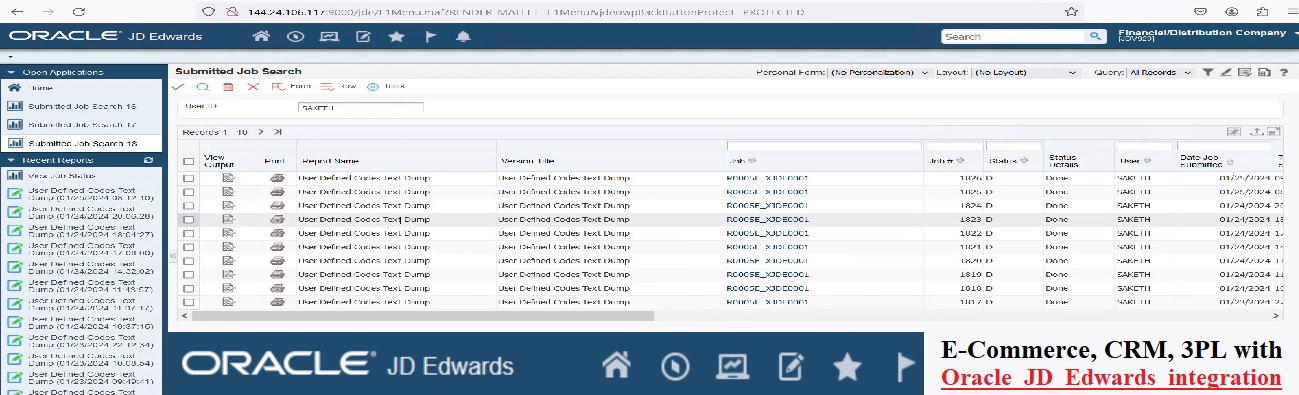Toggle the select-all checkbox in grid header

pyautogui.click(x=188, y=160)
